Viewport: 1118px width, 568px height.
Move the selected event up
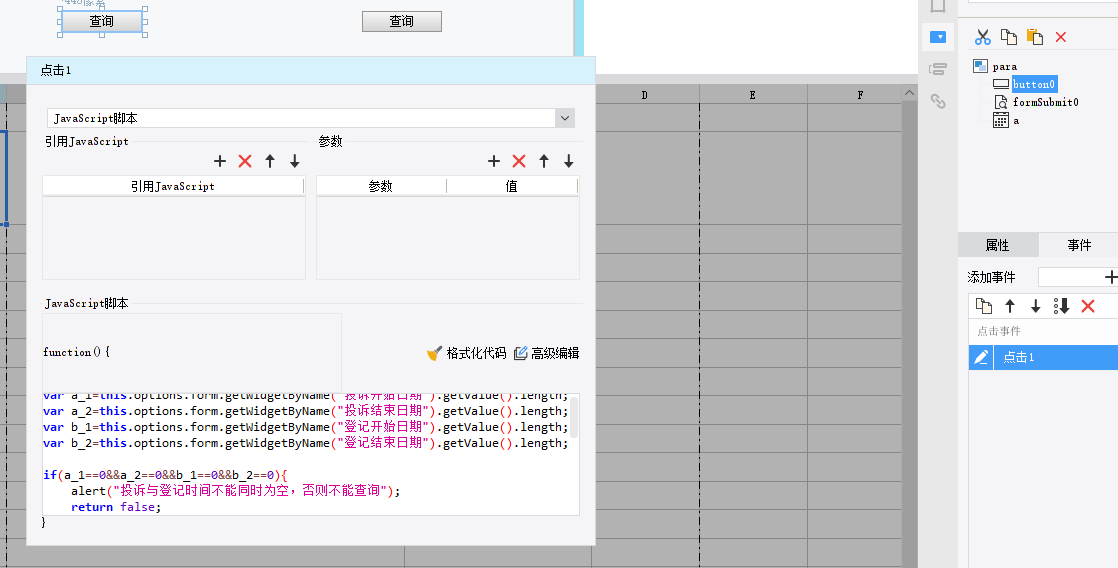[1010, 306]
